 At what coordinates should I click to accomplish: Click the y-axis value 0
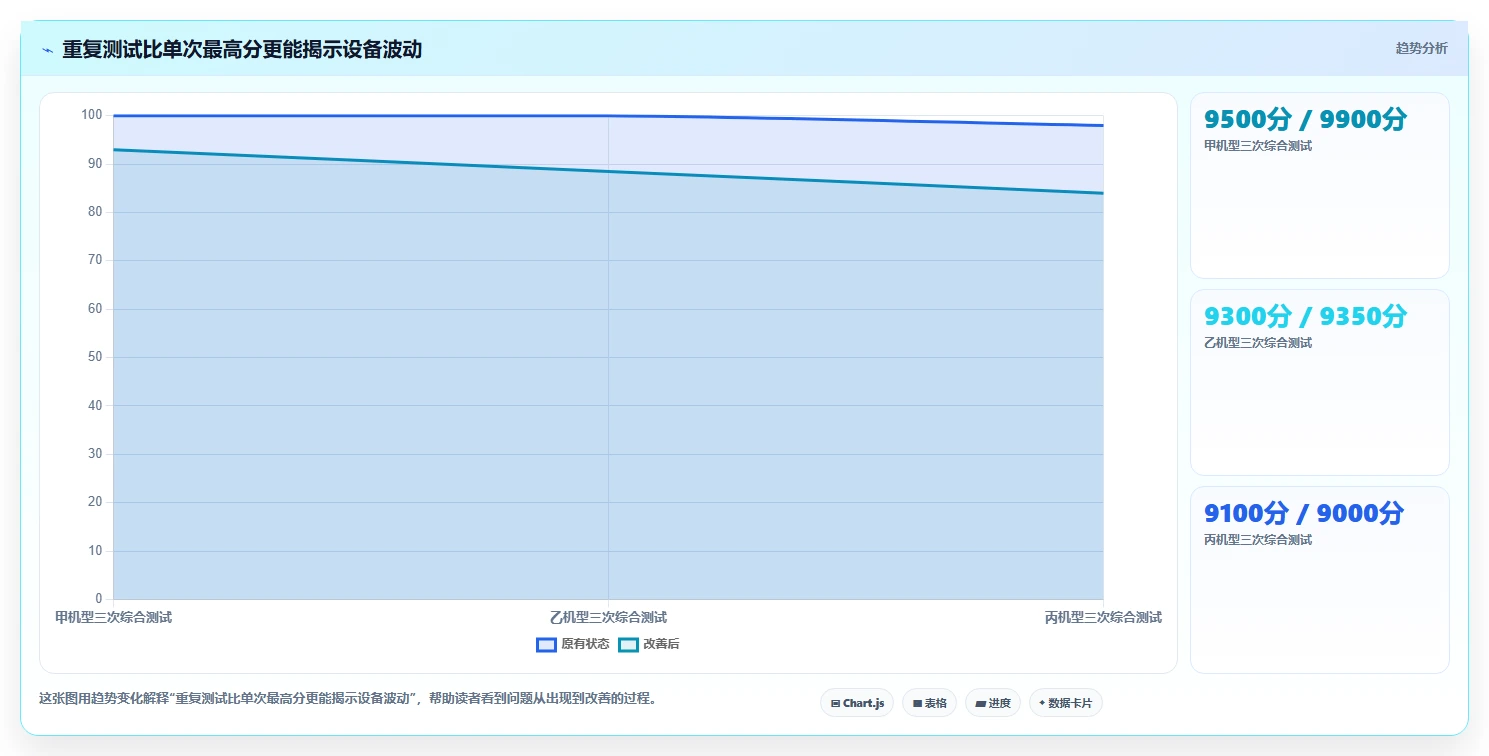[x=99, y=599]
